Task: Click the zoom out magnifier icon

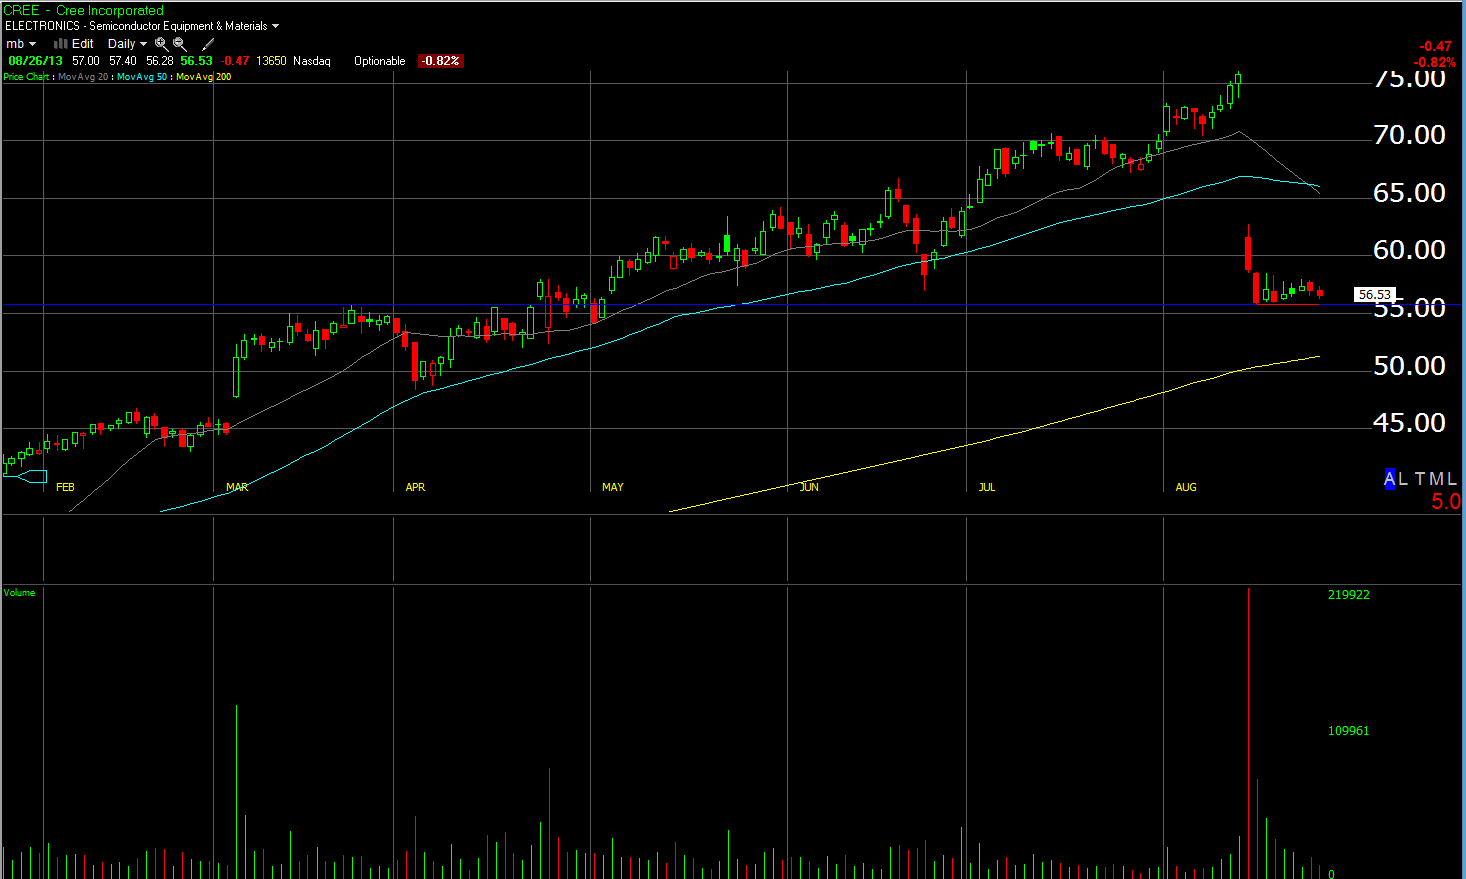Action: 180,44
